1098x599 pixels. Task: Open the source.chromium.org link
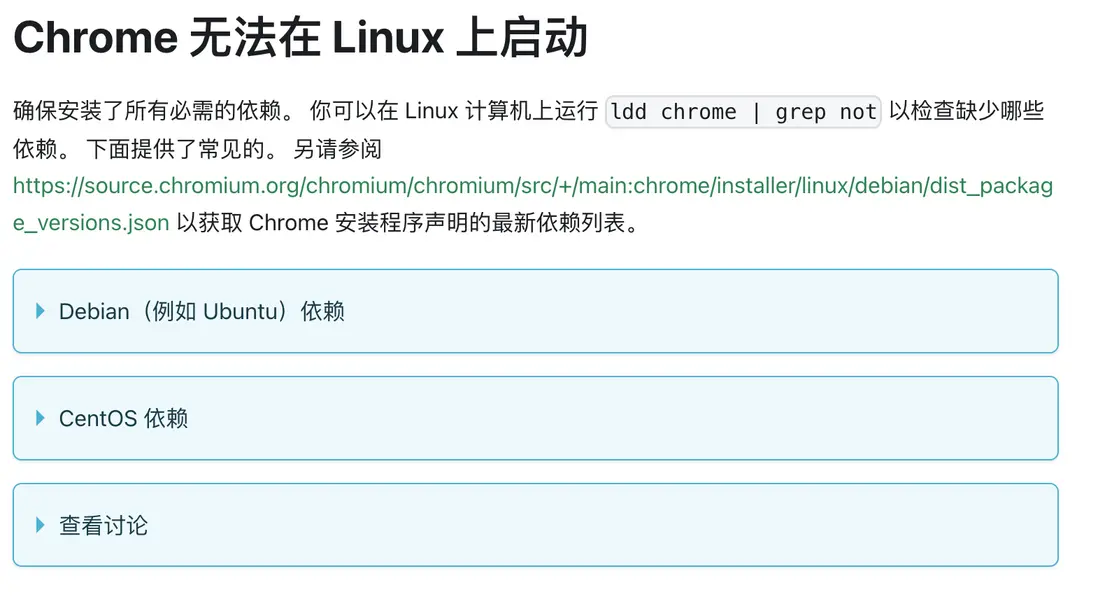pos(532,186)
